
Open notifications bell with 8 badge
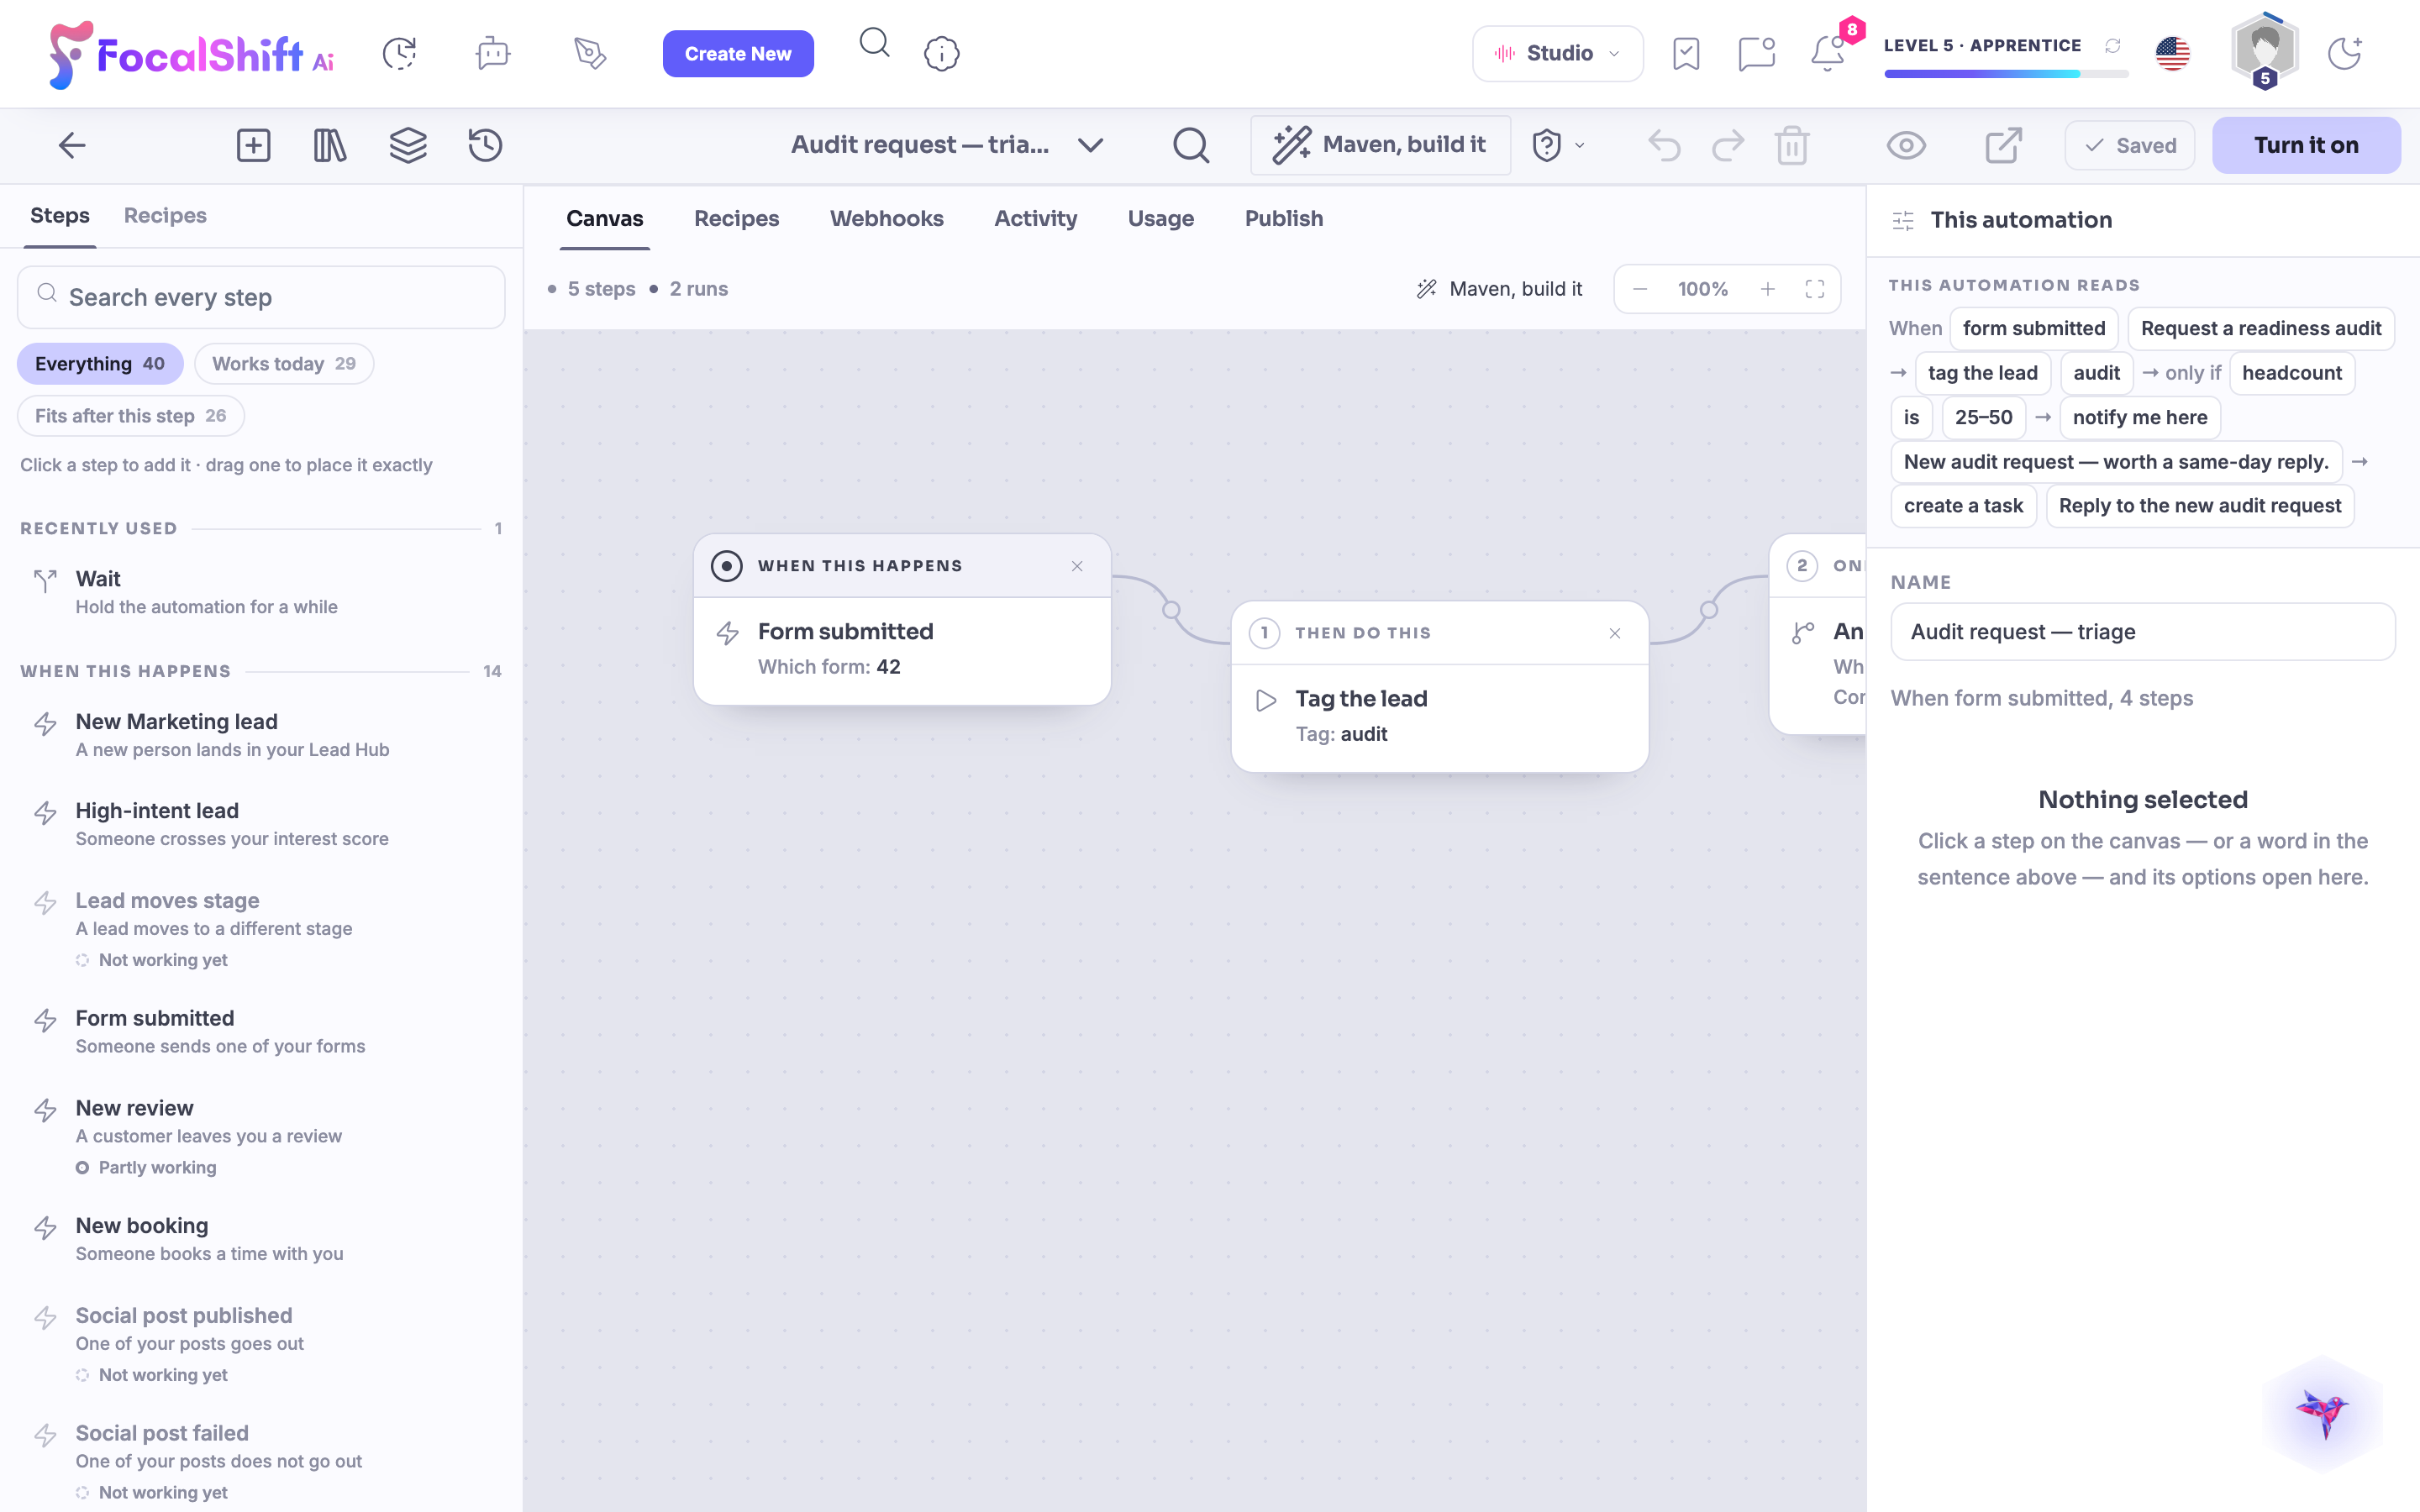click(x=1829, y=54)
